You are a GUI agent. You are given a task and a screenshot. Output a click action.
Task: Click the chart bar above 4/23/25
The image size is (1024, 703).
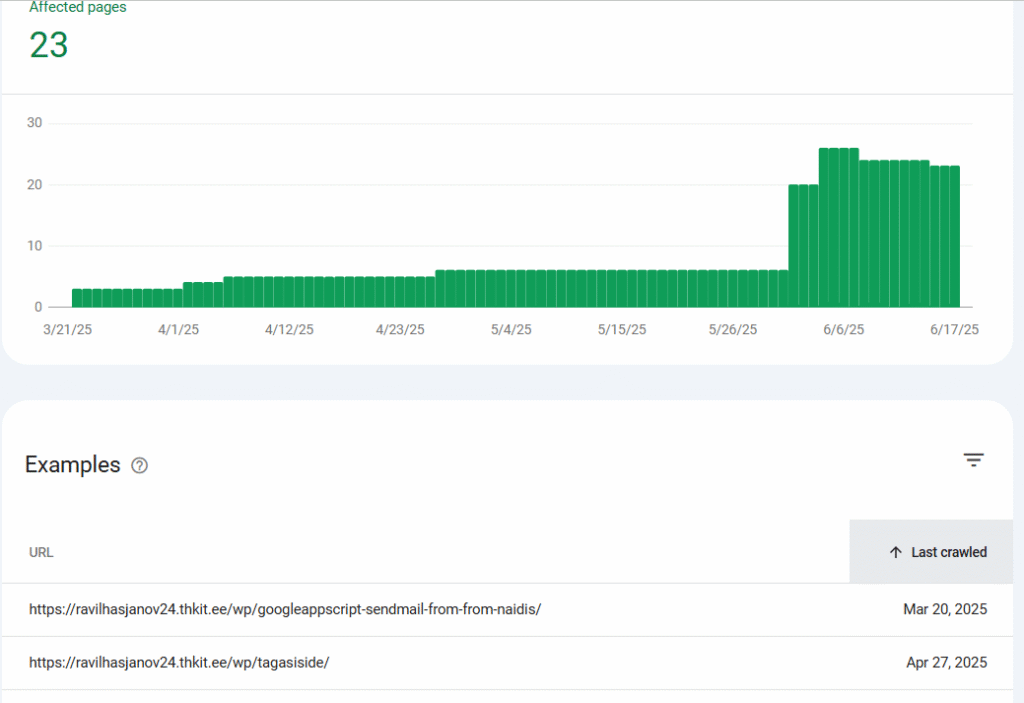click(x=400, y=291)
